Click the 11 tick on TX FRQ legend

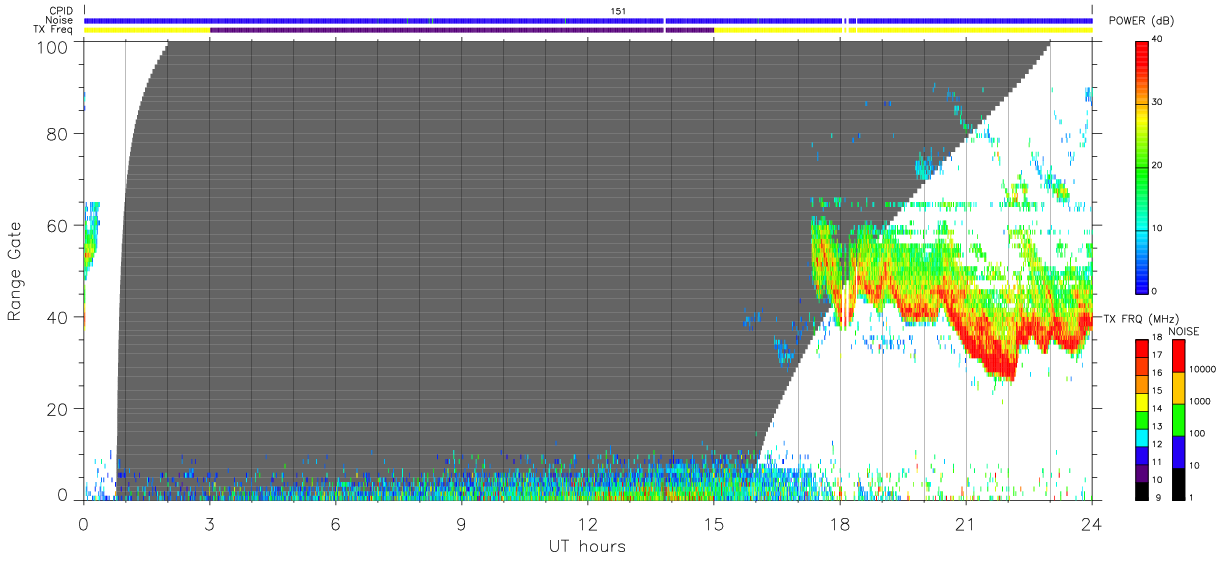click(1158, 462)
